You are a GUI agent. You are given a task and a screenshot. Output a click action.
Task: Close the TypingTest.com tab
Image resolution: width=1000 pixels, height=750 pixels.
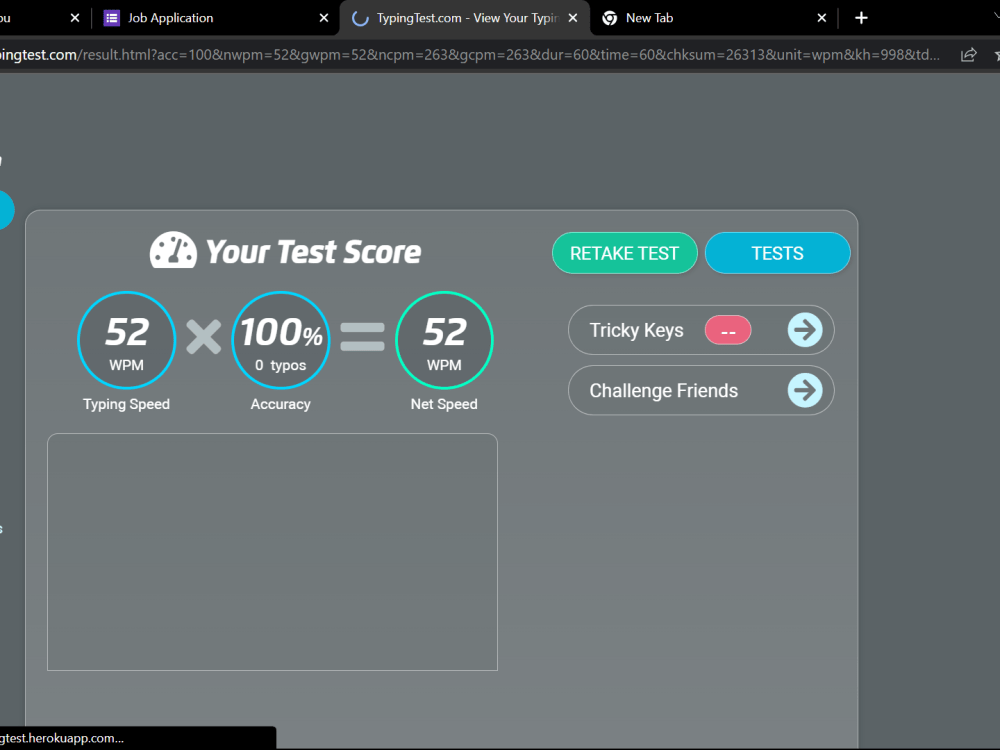pyautogui.click(x=573, y=18)
